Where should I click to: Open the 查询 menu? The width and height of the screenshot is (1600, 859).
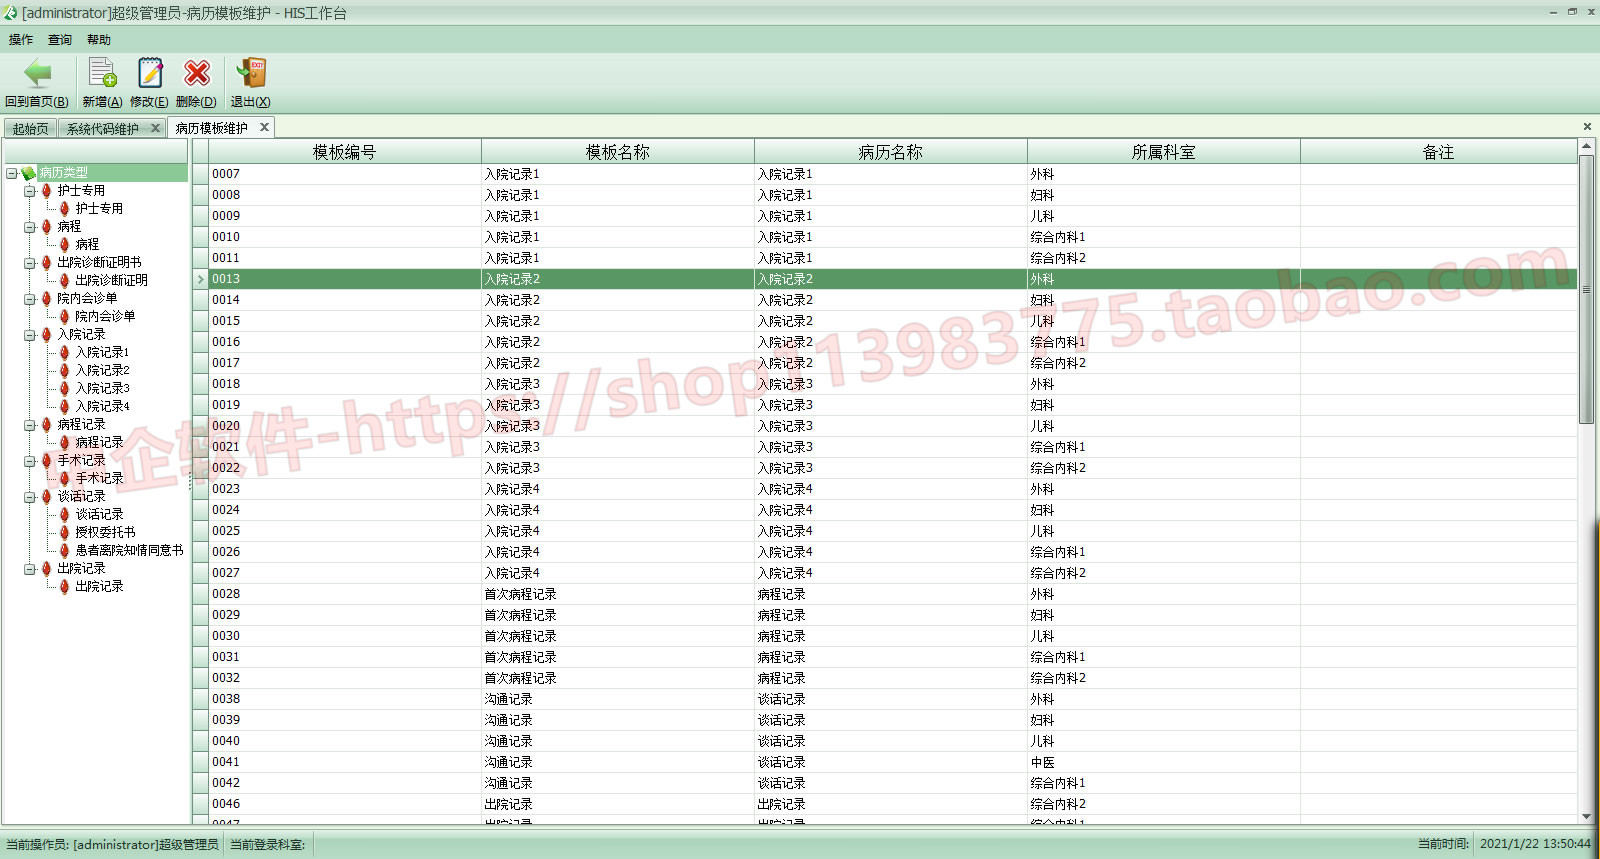point(60,40)
